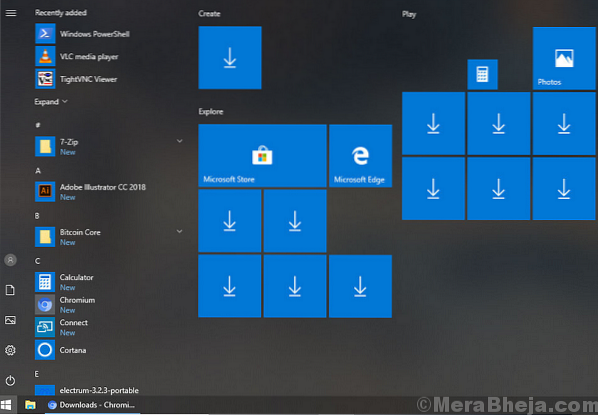Open electrum-3.2.3-portable entry

coord(109,390)
